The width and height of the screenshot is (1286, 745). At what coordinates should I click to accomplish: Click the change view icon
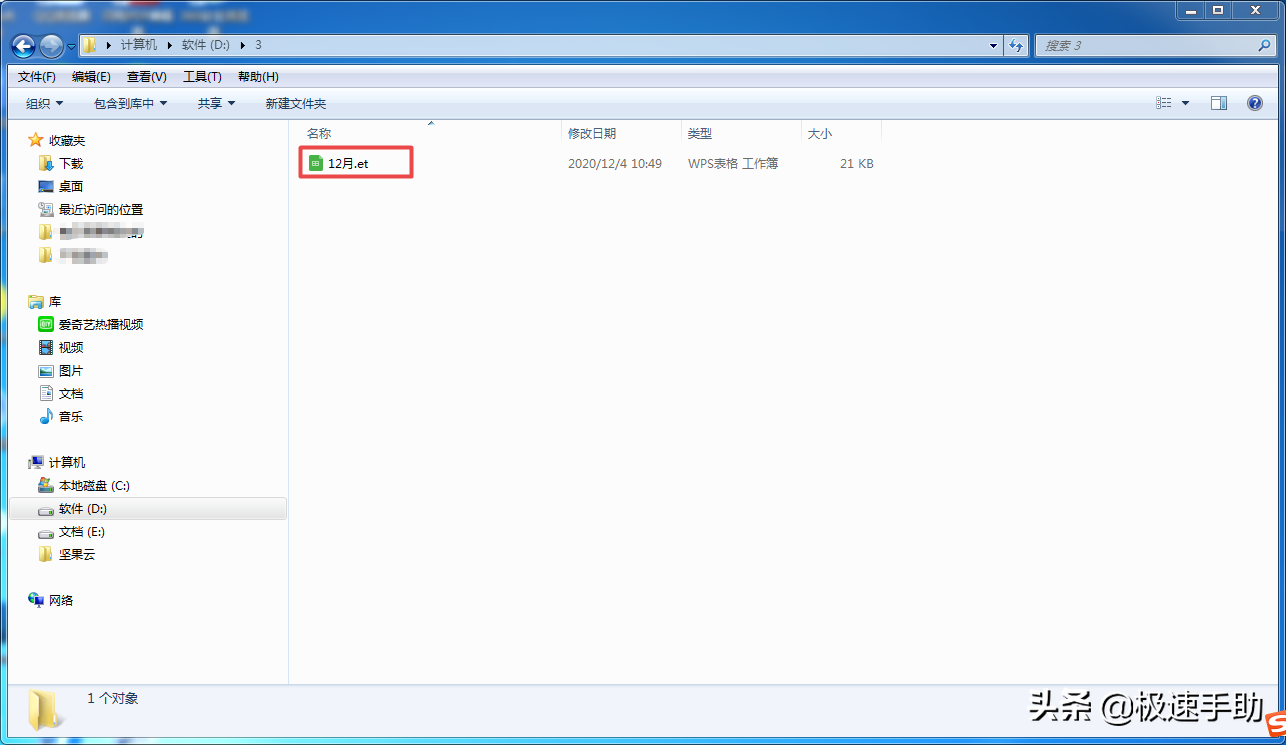click(1164, 103)
